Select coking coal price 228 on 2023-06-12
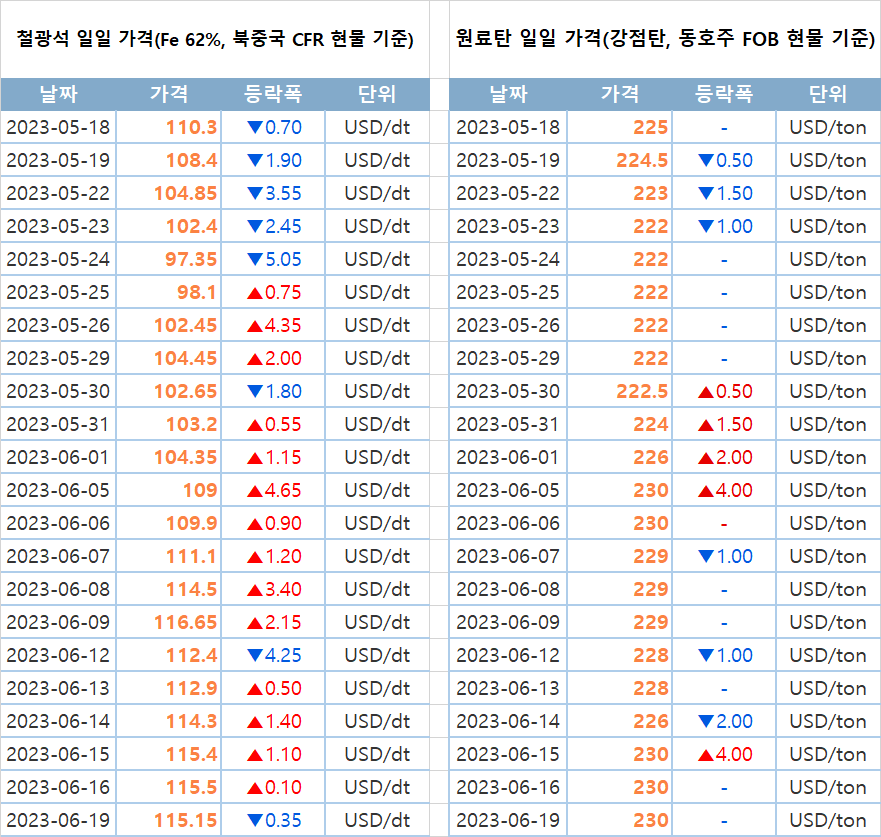Viewport: 881px width, 837px height. (651, 656)
